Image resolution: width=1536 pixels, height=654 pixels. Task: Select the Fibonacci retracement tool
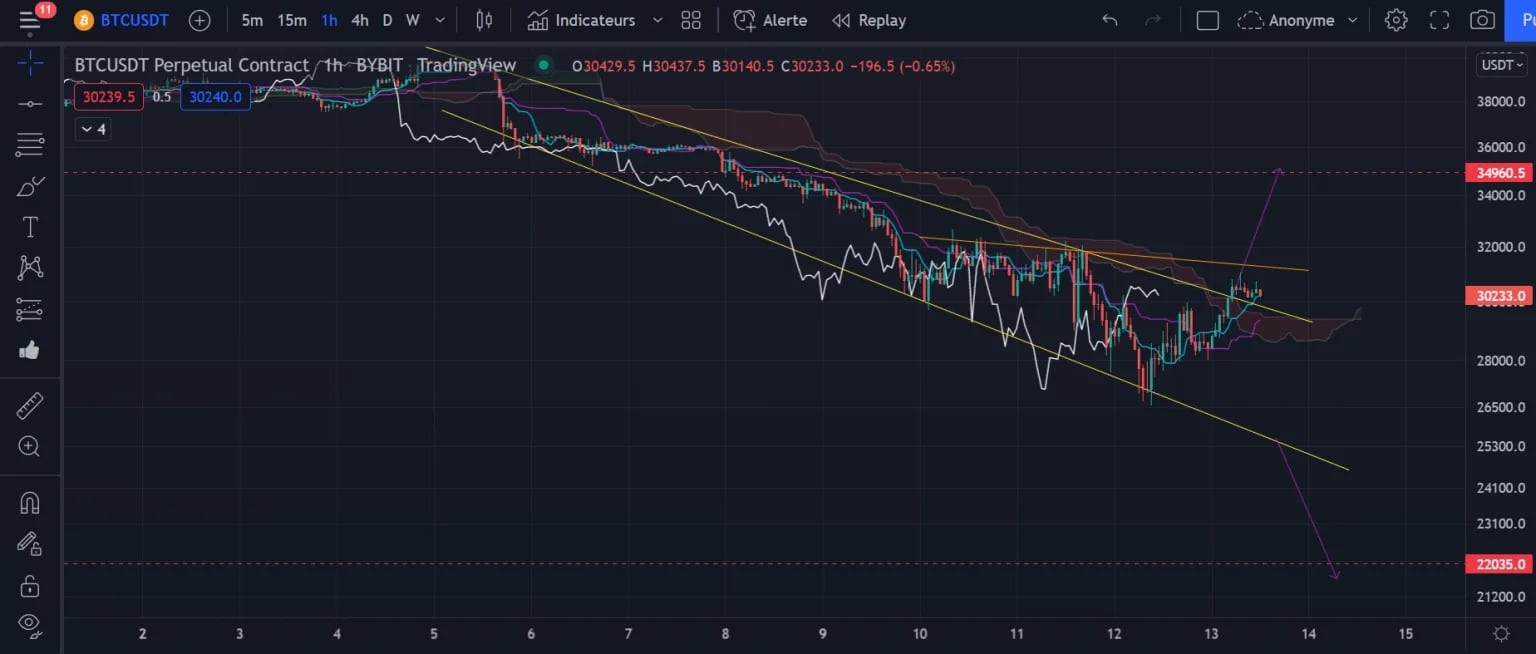coord(30,145)
